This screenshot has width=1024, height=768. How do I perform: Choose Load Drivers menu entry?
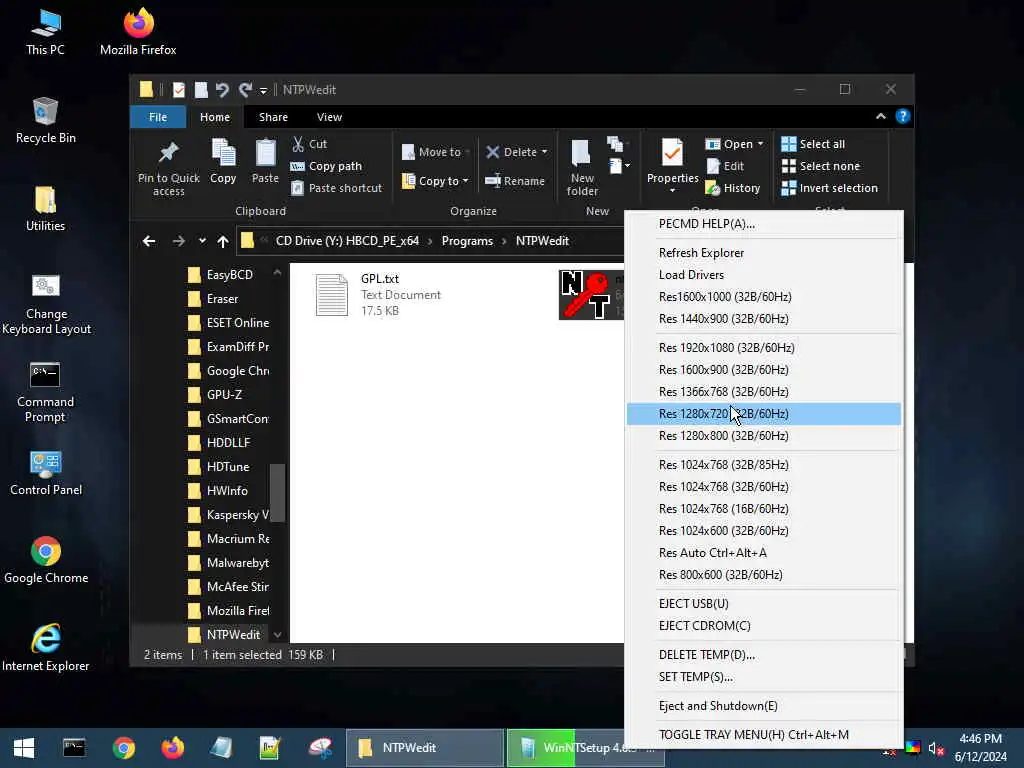(763, 275)
